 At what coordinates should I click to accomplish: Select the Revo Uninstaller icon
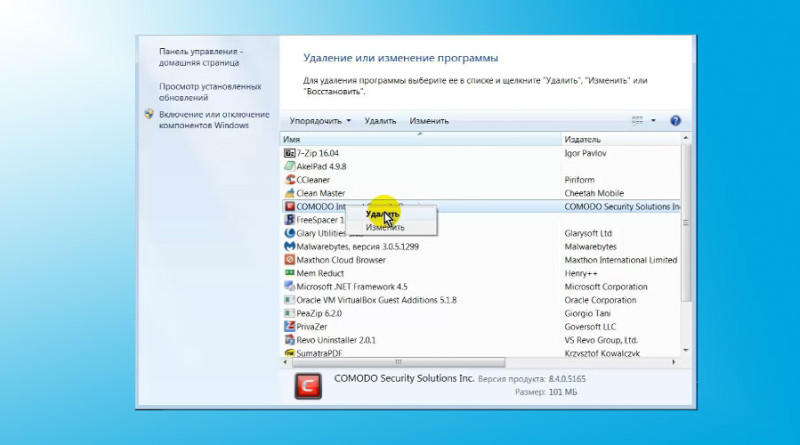(289, 340)
